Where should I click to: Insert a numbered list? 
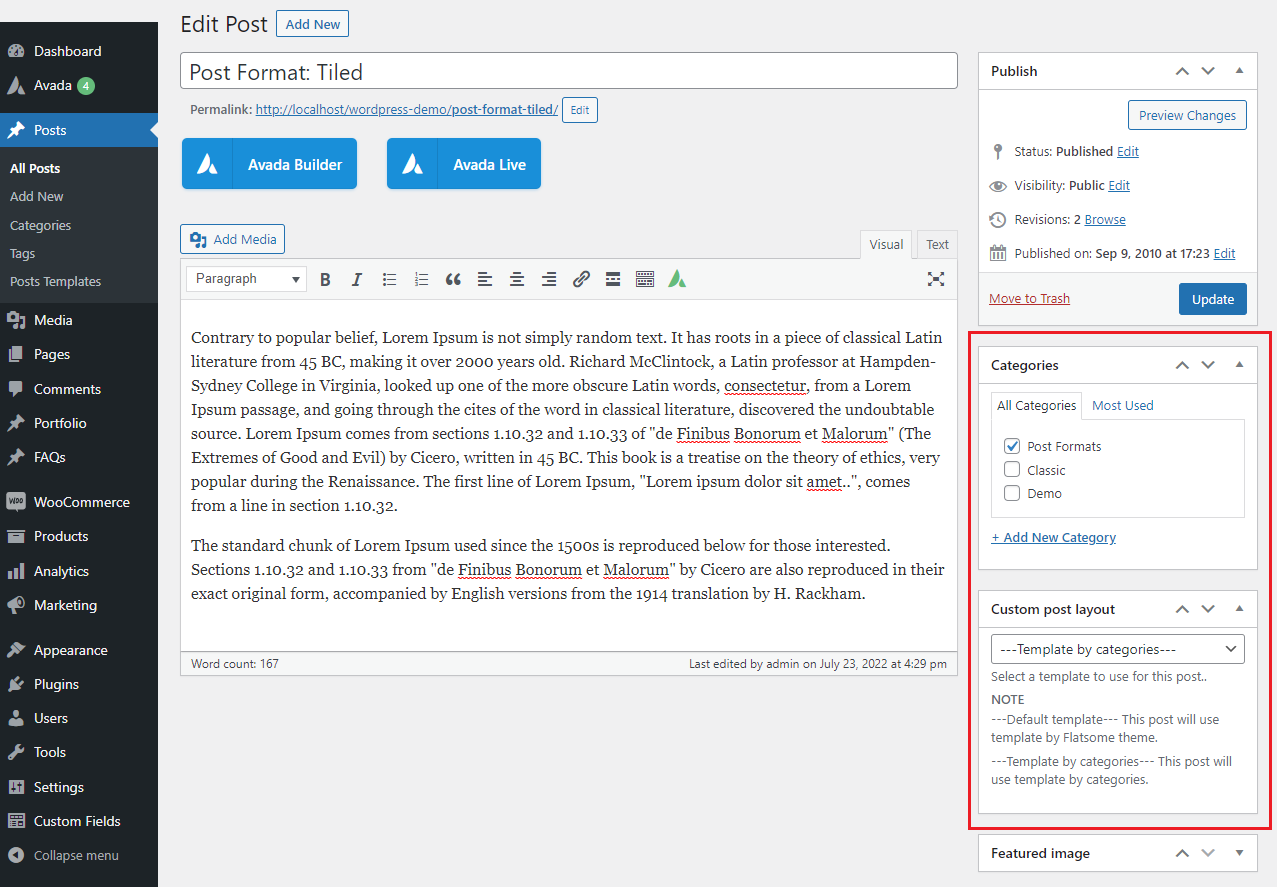pyautogui.click(x=421, y=280)
